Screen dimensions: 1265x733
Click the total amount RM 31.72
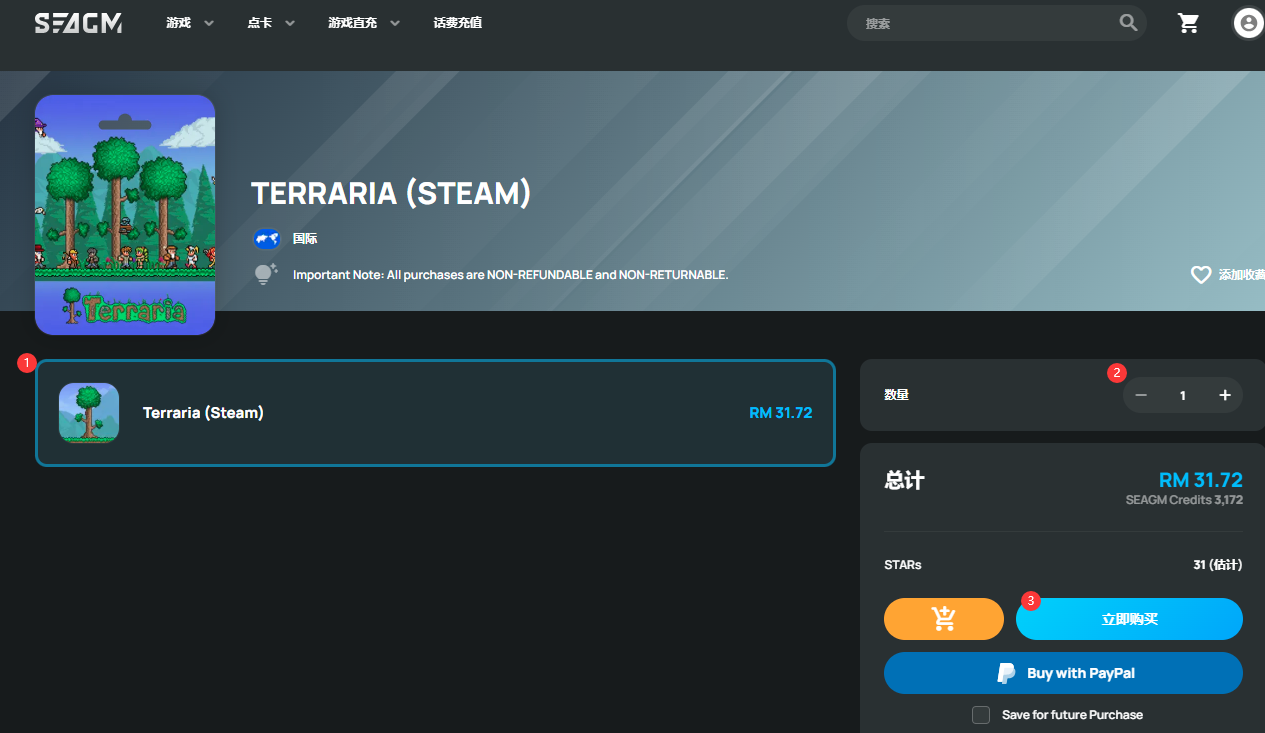[x=1200, y=480]
